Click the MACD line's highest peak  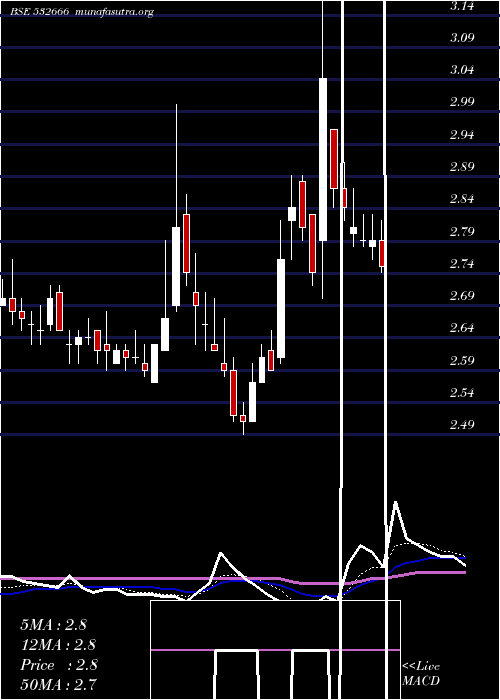click(x=396, y=503)
